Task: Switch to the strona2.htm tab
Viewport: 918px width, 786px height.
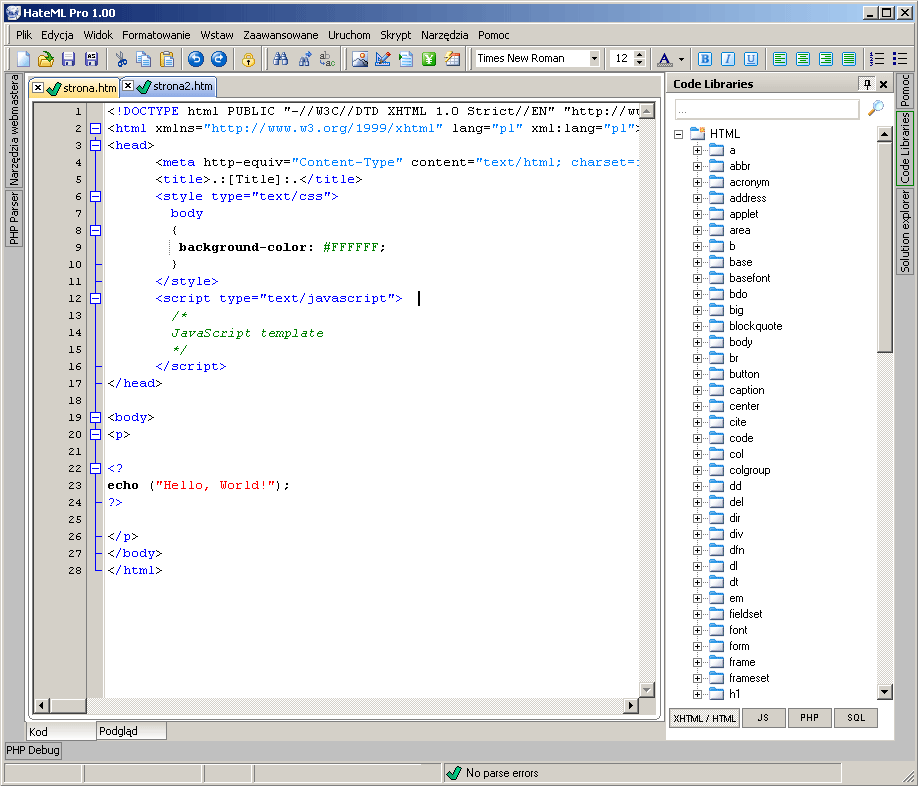Action: (x=181, y=87)
